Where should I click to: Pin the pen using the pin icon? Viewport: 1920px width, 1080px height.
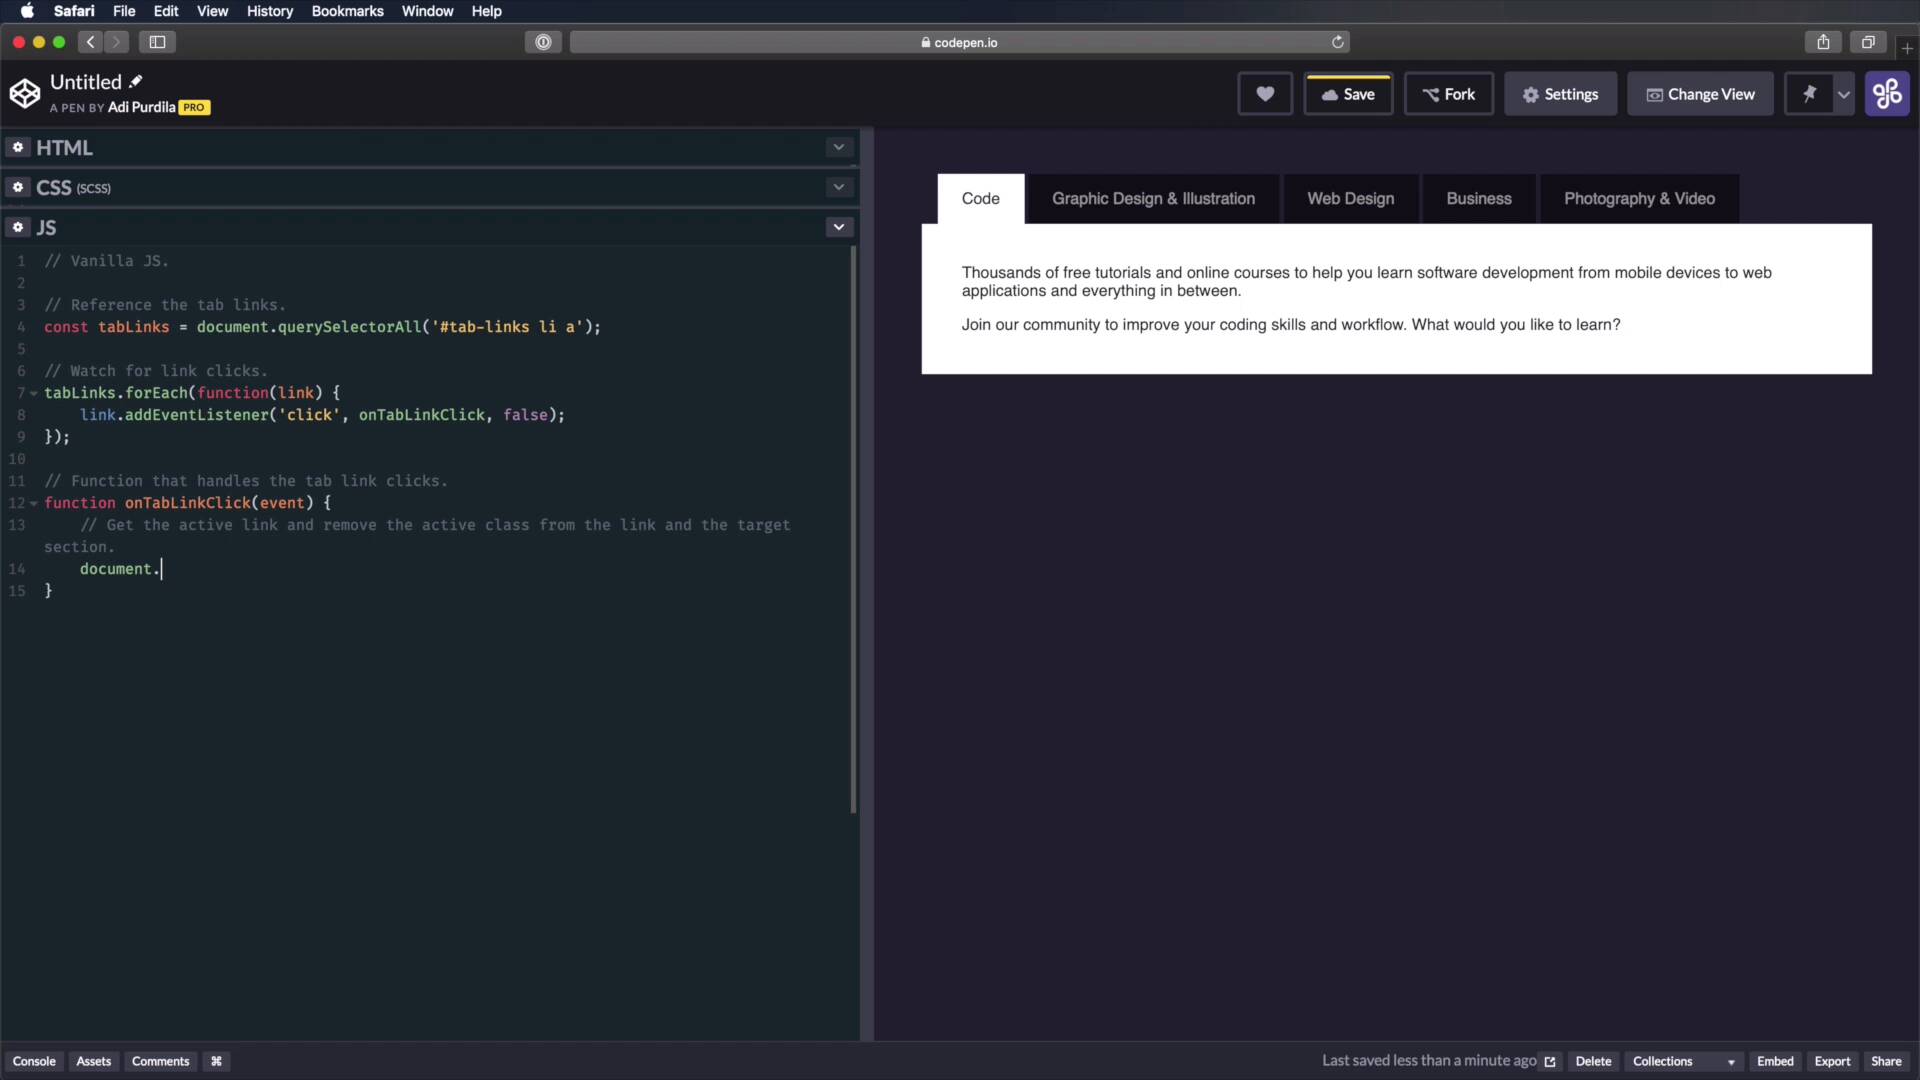1811,93
